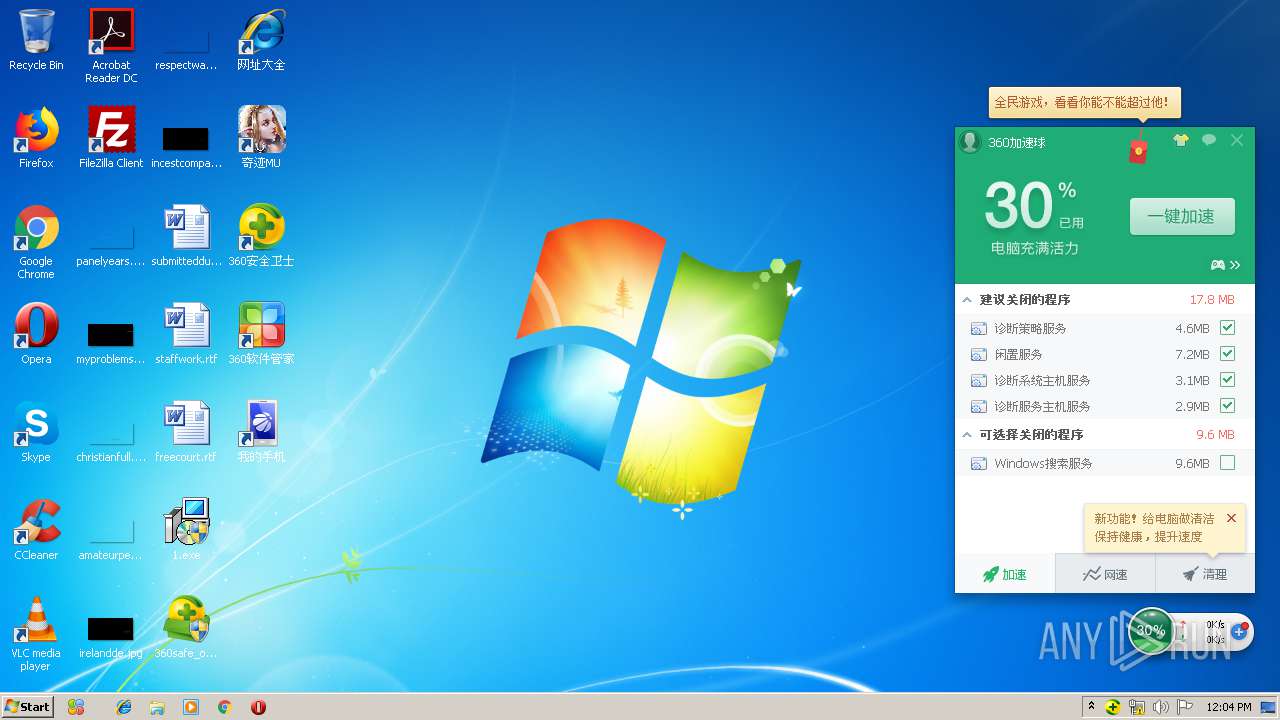Click the 12:04 PM taskbar clock
The height and width of the screenshot is (720, 1280).
pyautogui.click(x=1229, y=707)
